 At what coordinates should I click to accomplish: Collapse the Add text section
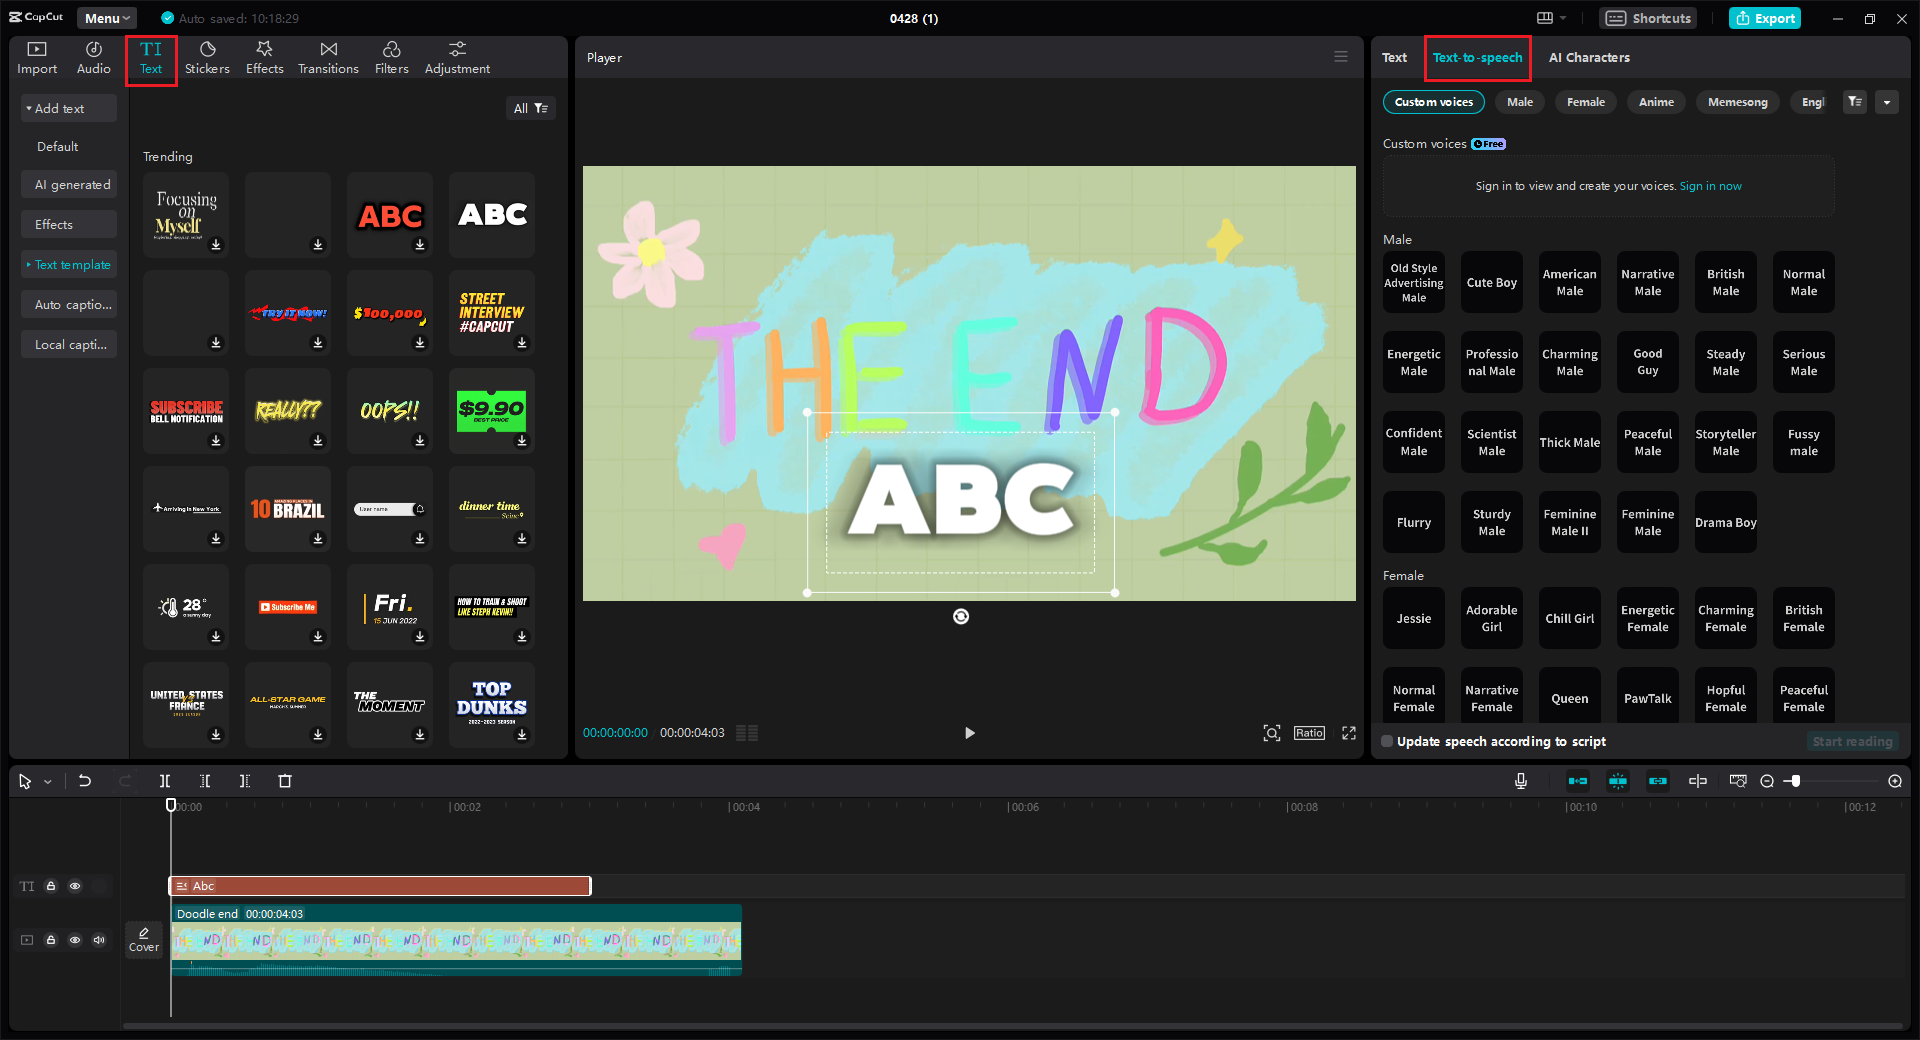click(69, 108)
